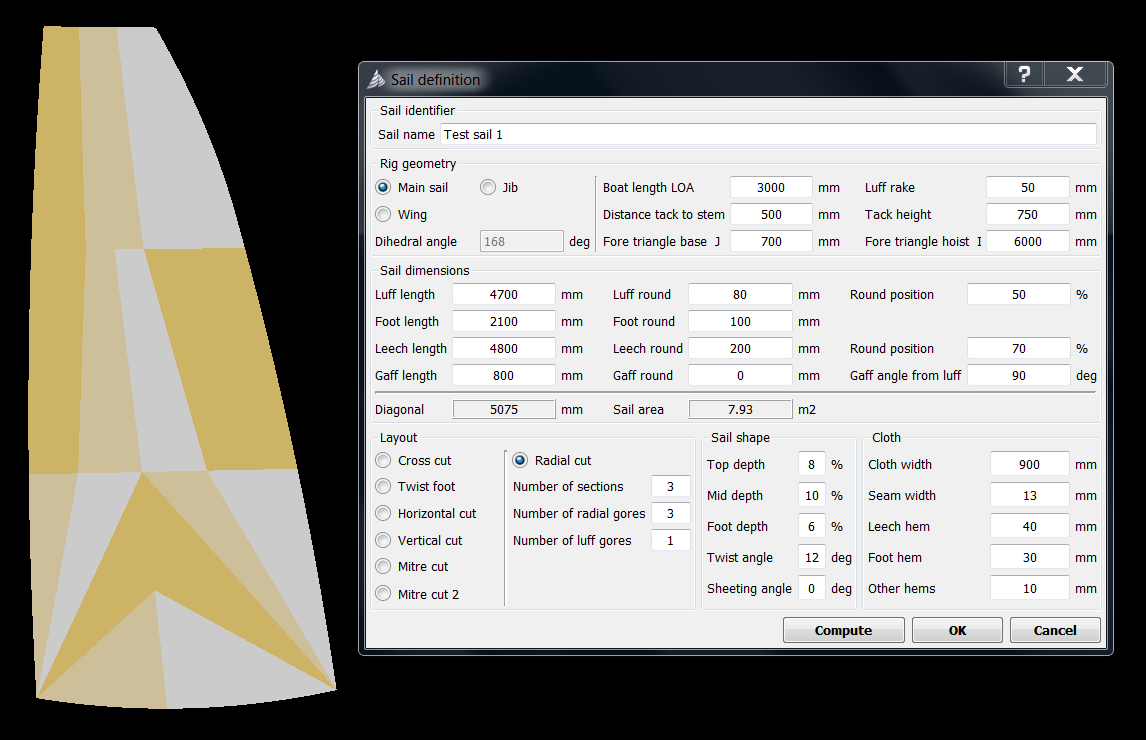Click the Cloth width input box
Viewport: 1146px width, 740px height.
point(1029,464)
